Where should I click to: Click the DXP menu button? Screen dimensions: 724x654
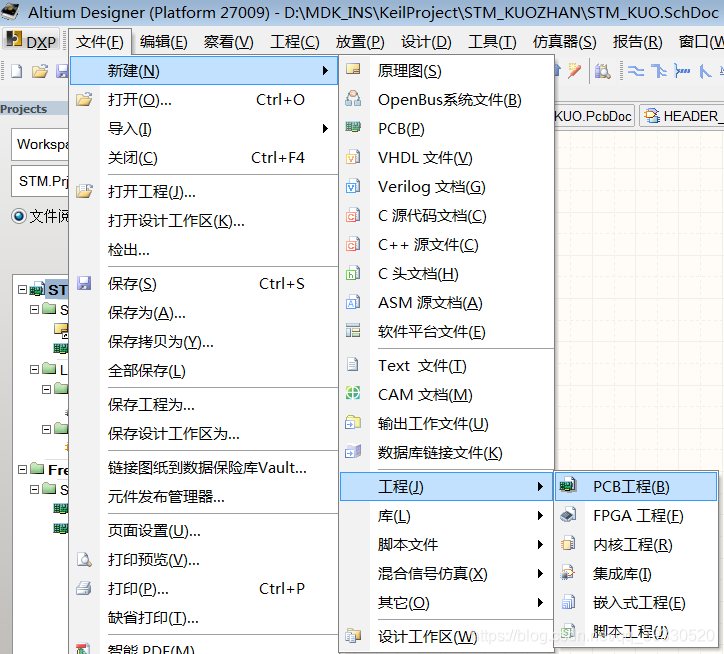coord(31,42)
